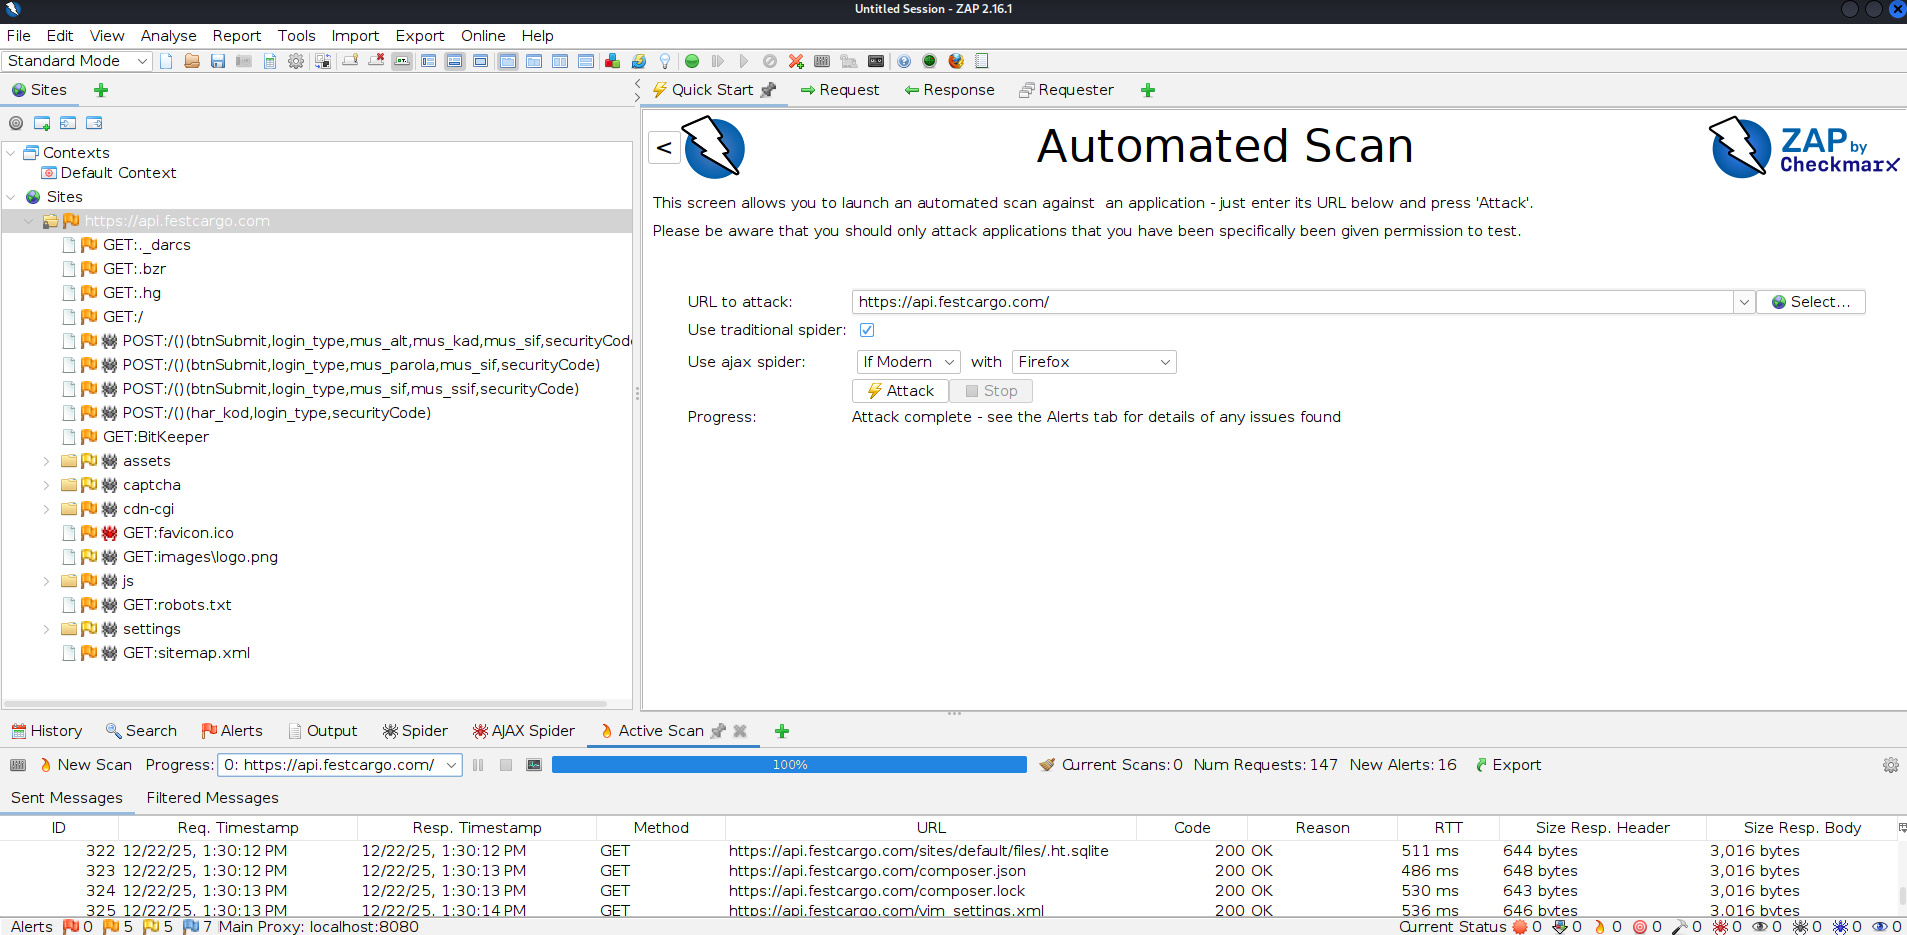The height and width of the screenshot is (935, 1907).
Task: Switch to the AJAX Spider tab
Action: click(524, 731)
